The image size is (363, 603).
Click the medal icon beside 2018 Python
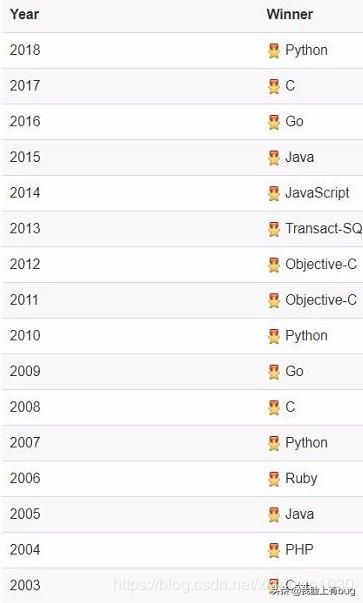click(x=274, y=51)
